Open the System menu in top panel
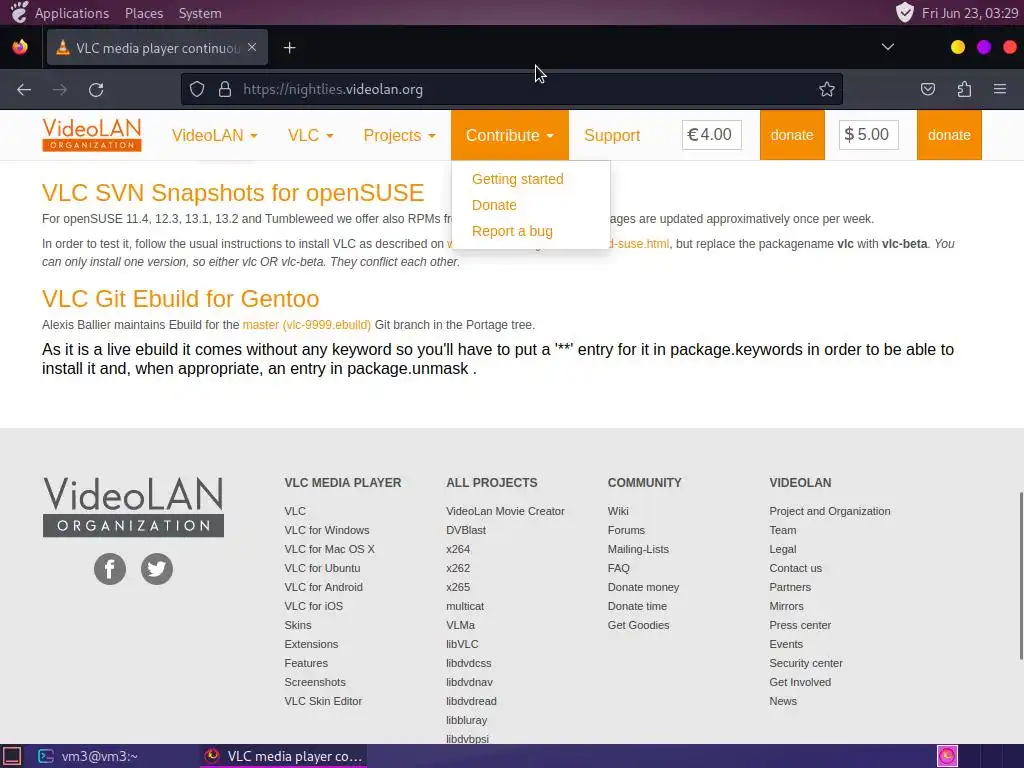 coord(200,13)
